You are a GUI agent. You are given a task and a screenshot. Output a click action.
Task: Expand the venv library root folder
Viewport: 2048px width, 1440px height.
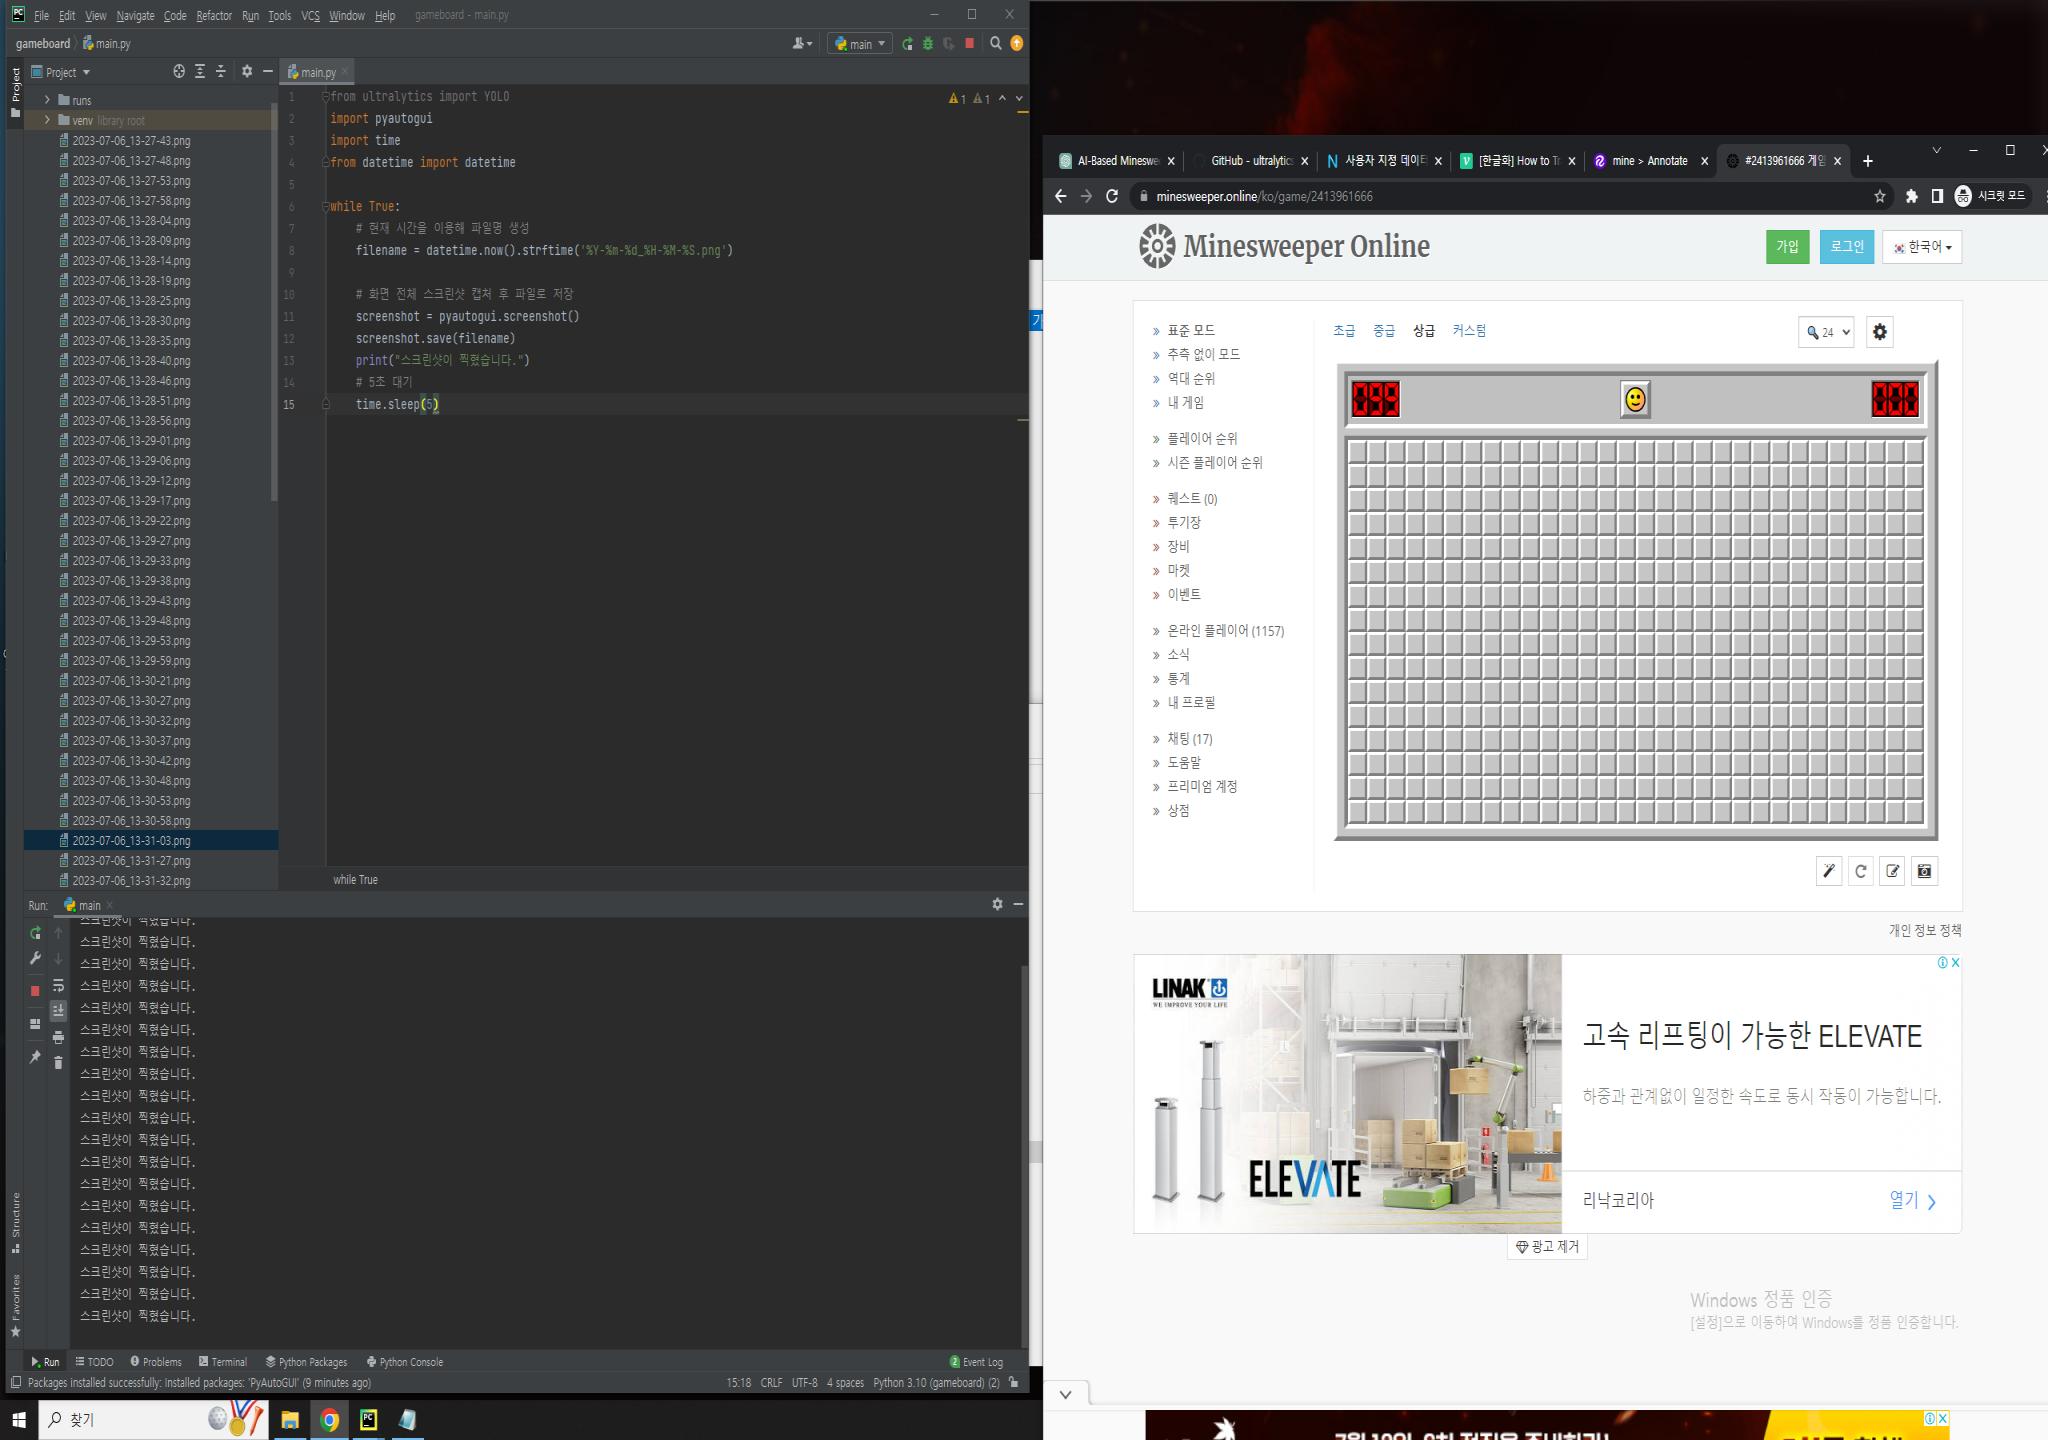pyautogui.click(x=47, y=120)
